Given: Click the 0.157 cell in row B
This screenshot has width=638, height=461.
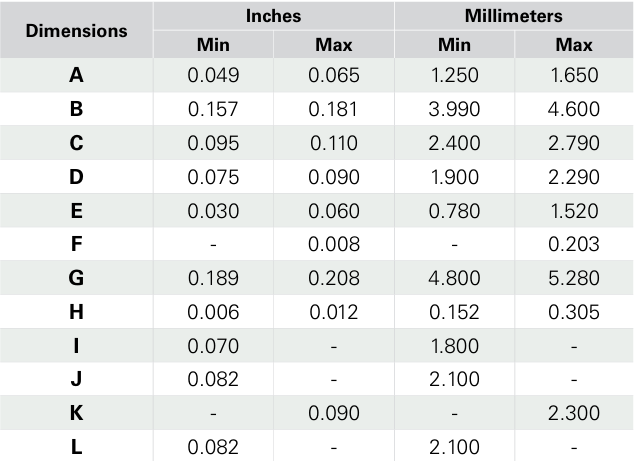Looking at the screenshot, I should coord(213,109).
